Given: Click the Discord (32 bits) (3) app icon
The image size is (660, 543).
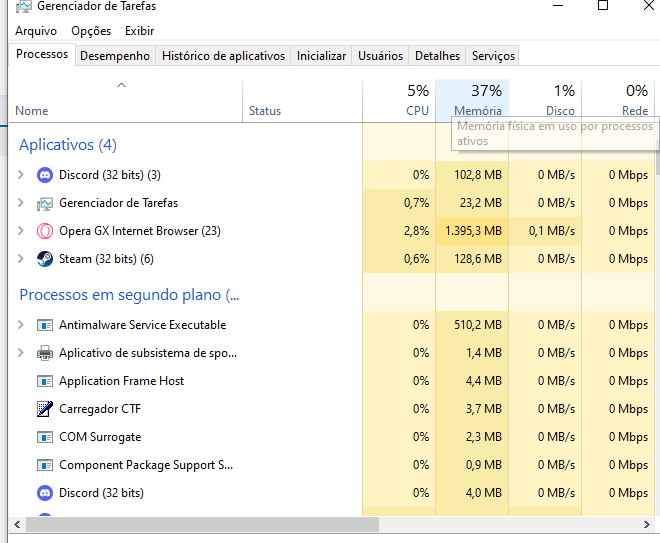Looking at the screenshot, I should (x=45, y=175).
